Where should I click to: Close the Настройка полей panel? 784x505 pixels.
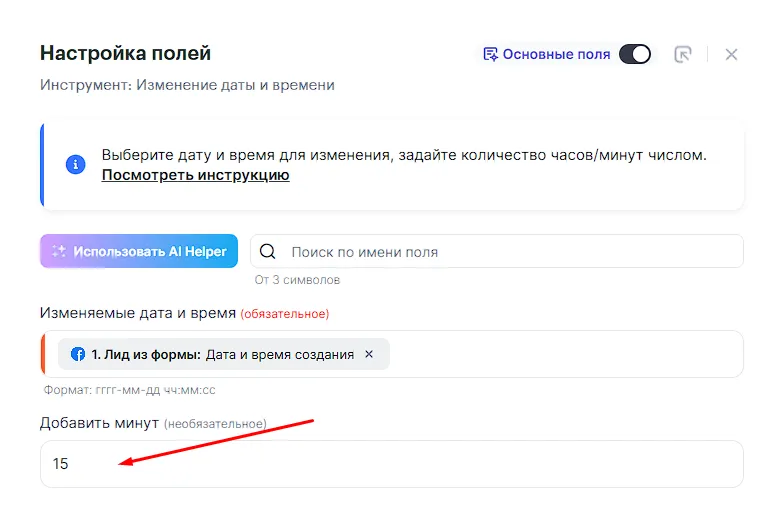(x=731, y=54)
